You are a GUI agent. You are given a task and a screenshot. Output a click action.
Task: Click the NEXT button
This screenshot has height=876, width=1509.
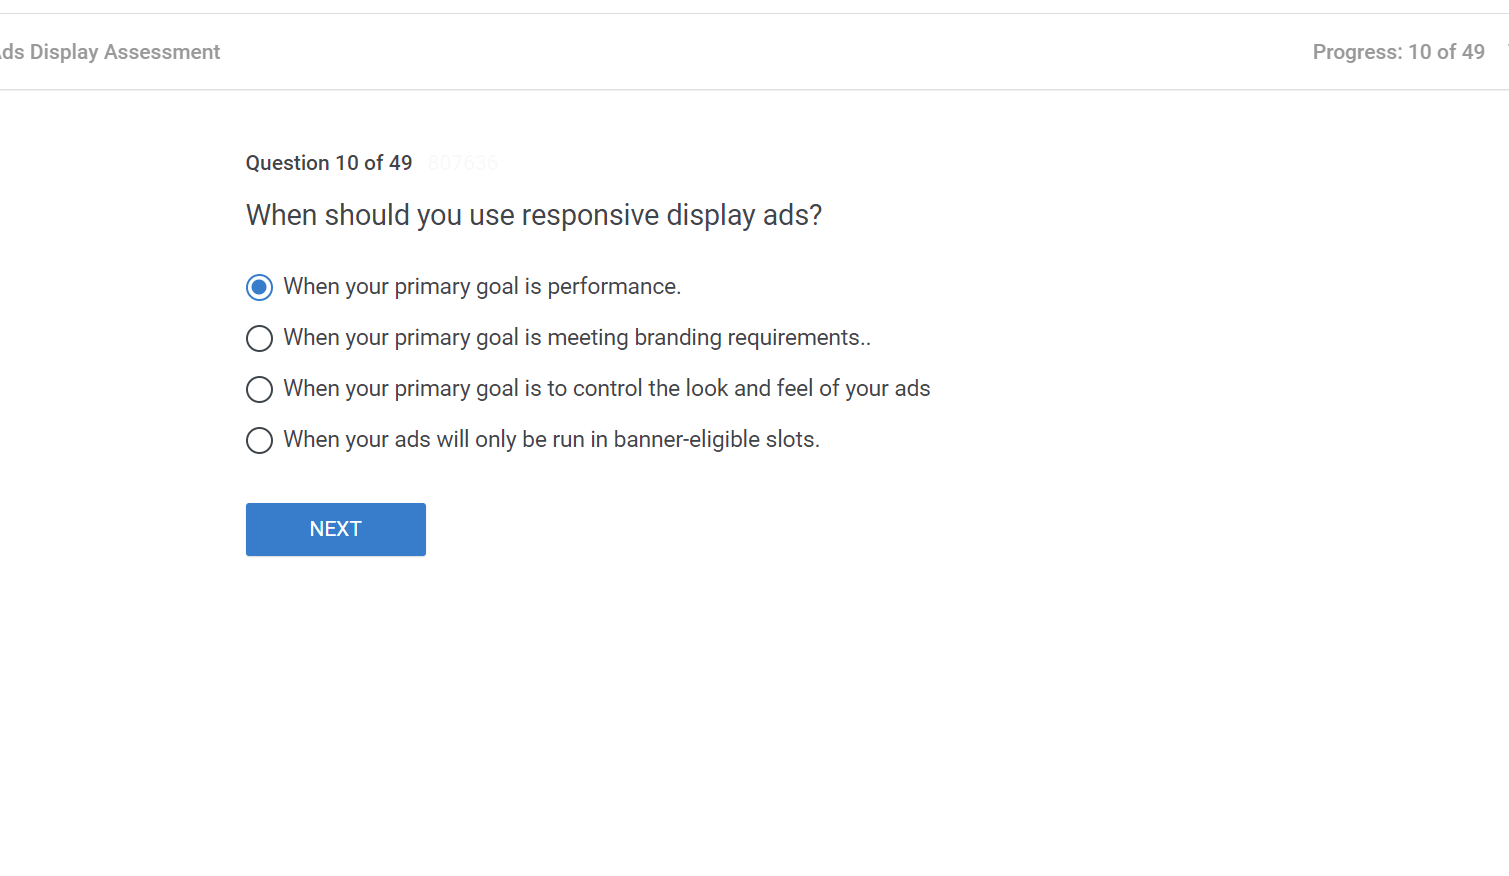[336, 529]
